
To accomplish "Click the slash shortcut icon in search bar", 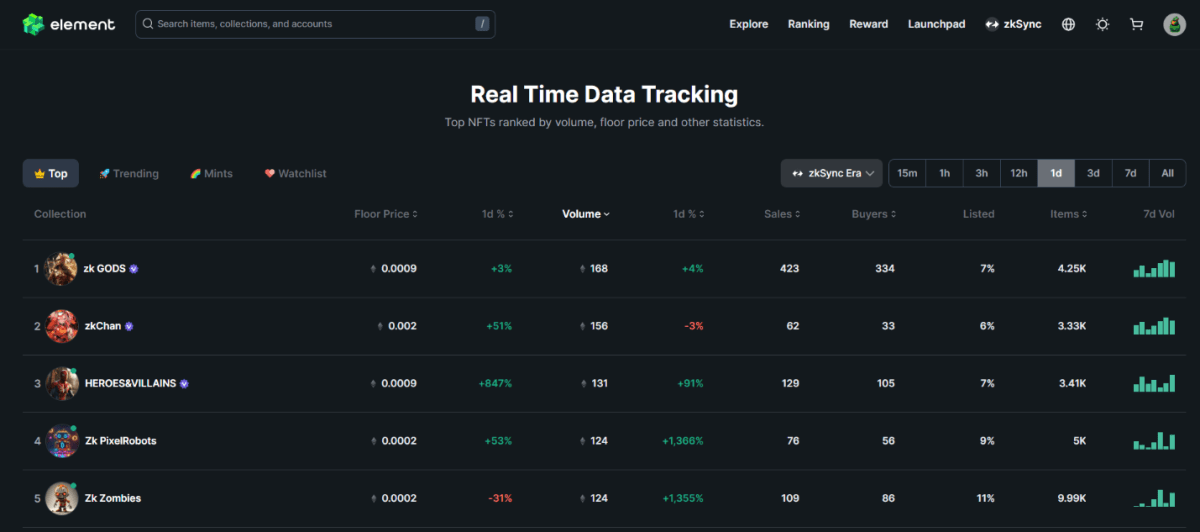I will tap(482, 24).
